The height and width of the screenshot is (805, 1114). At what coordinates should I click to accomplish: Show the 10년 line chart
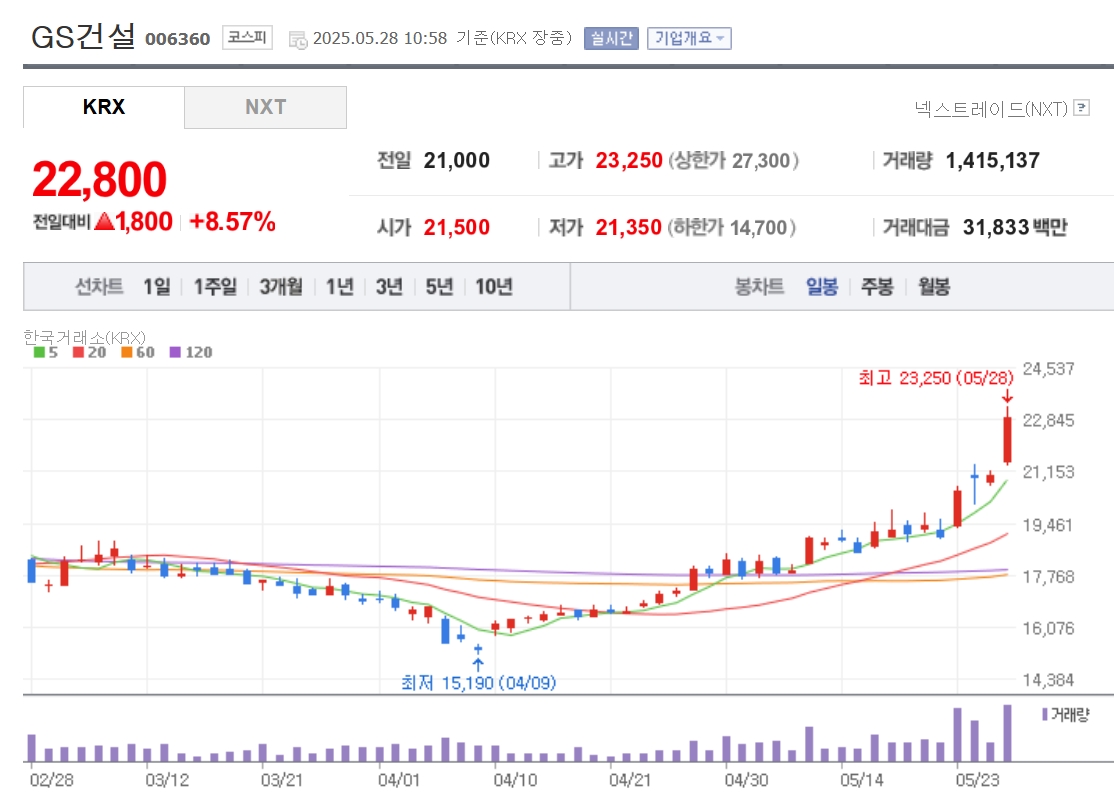494,286
